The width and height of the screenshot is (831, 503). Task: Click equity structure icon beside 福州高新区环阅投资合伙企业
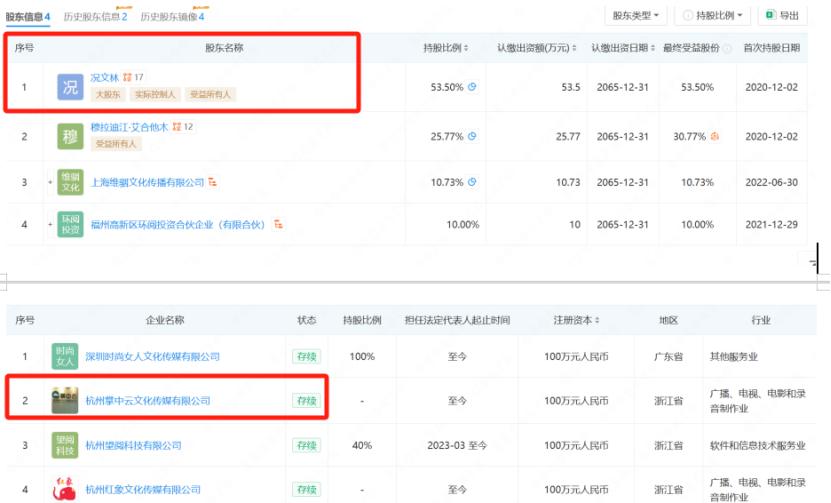(278, 224)
